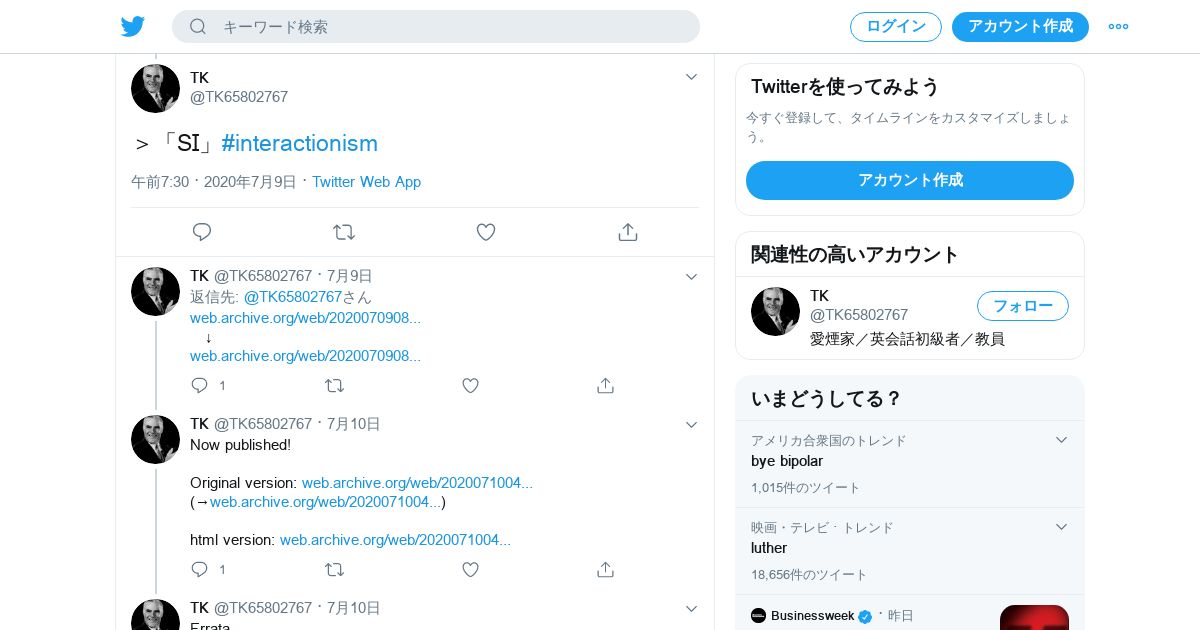Open the three-dots more menu in header
The height and width of the screenshot is (630, 1200).
tap(1118, 27)
